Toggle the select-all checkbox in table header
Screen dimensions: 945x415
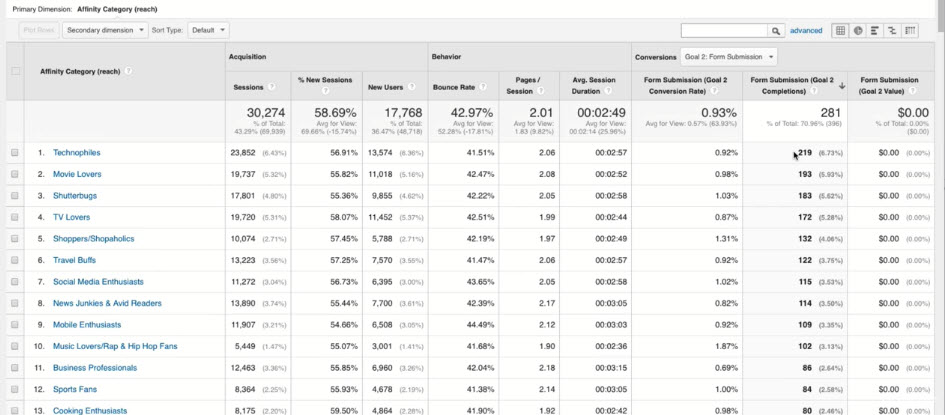click(15, 71)
